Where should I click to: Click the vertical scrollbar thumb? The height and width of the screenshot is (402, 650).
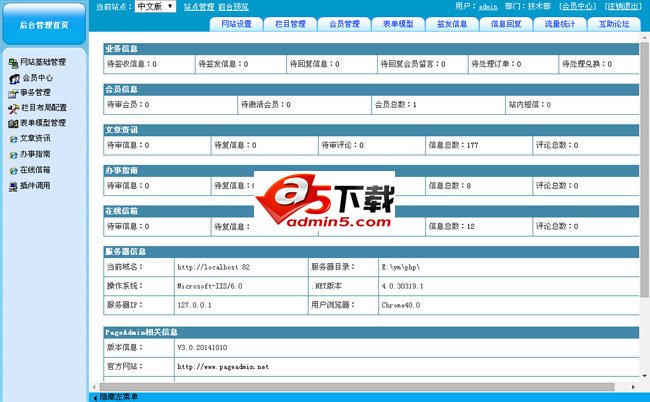click(x=645, y=170)
